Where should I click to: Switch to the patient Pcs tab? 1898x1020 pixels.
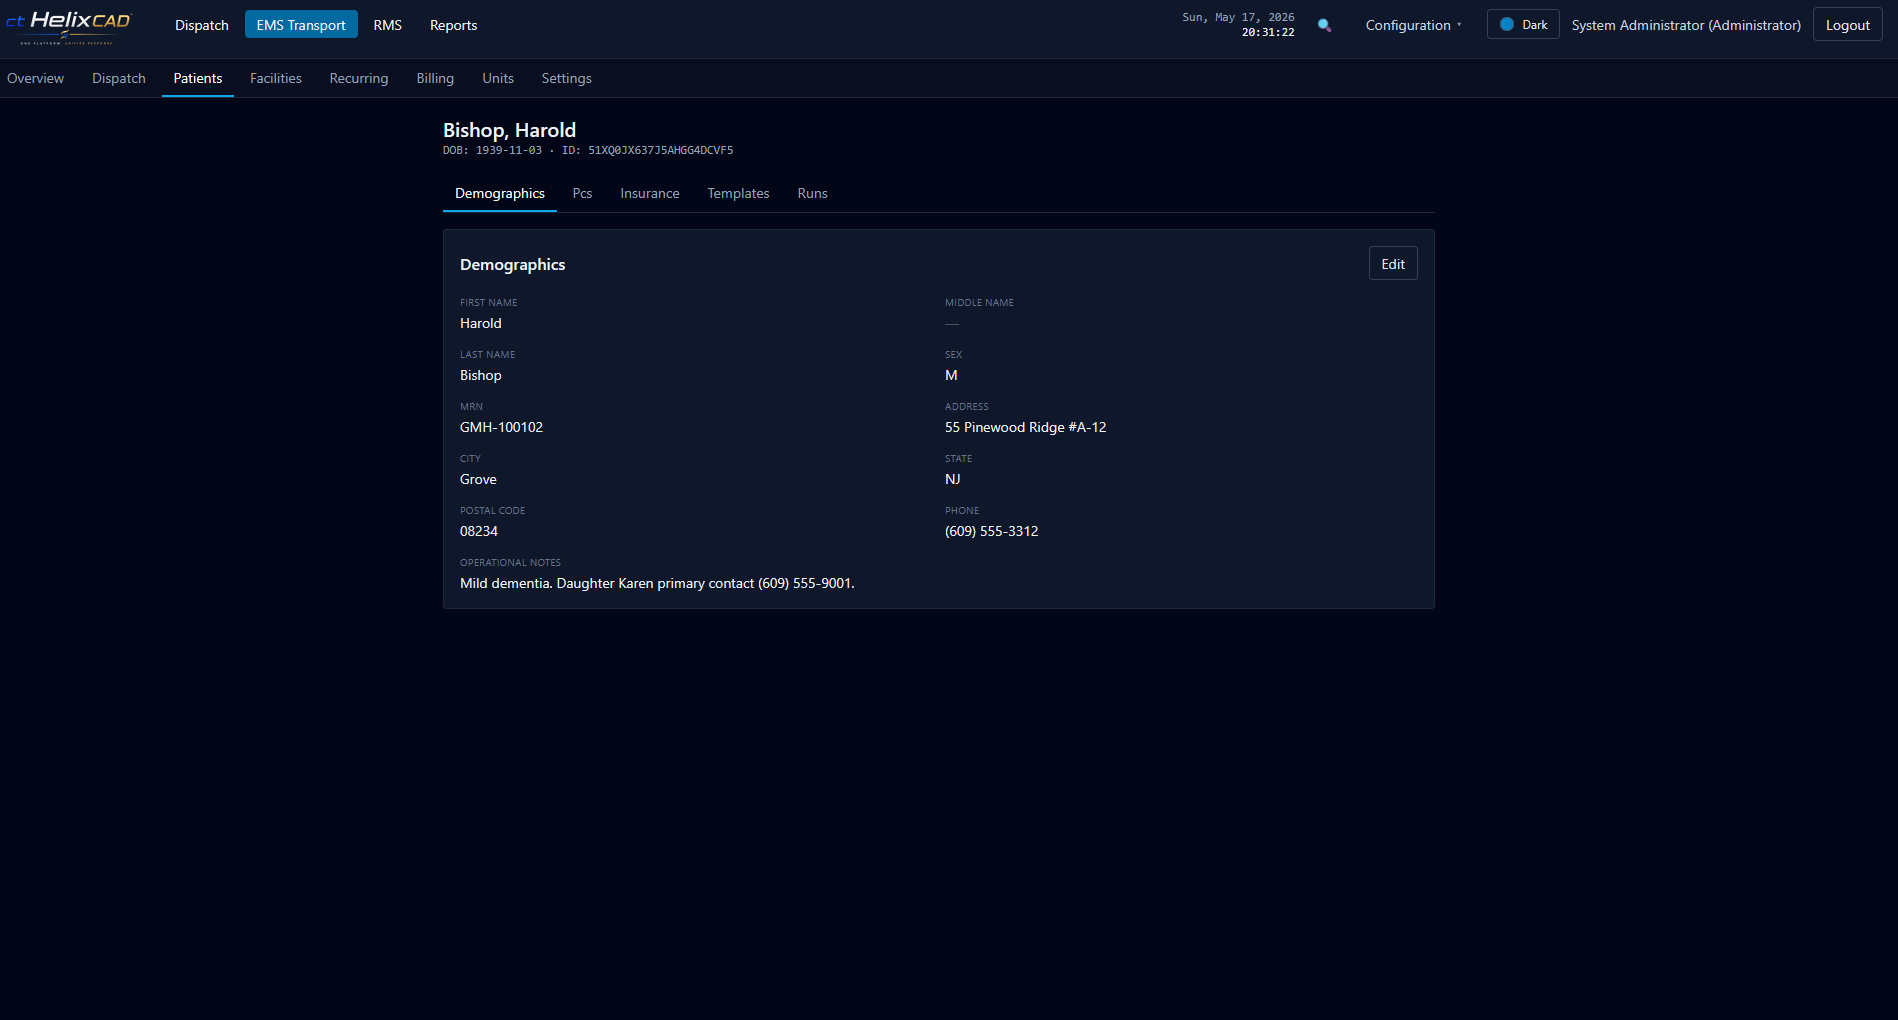pyautogui.click(x=582, y=193)
